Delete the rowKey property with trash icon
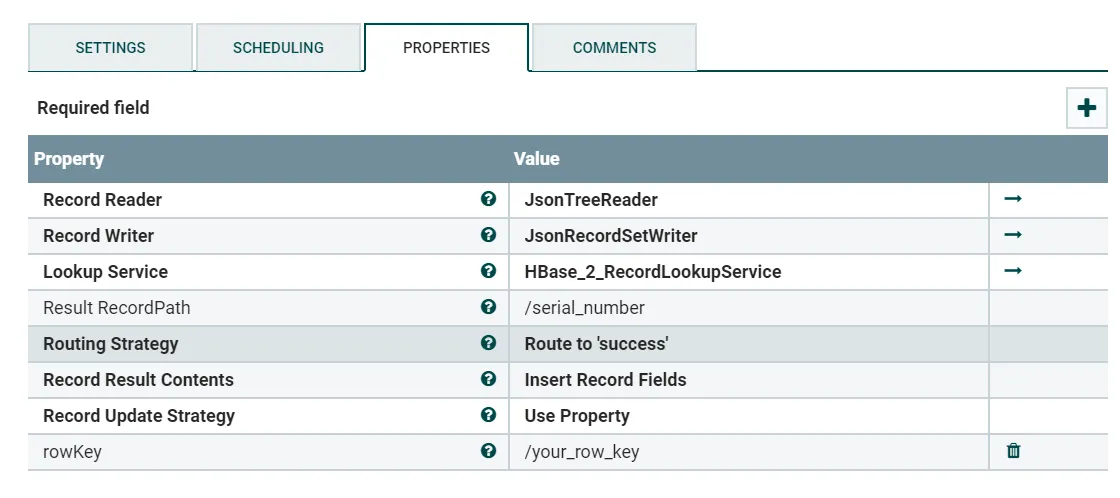1120x498 pixels. [1013, 451]
